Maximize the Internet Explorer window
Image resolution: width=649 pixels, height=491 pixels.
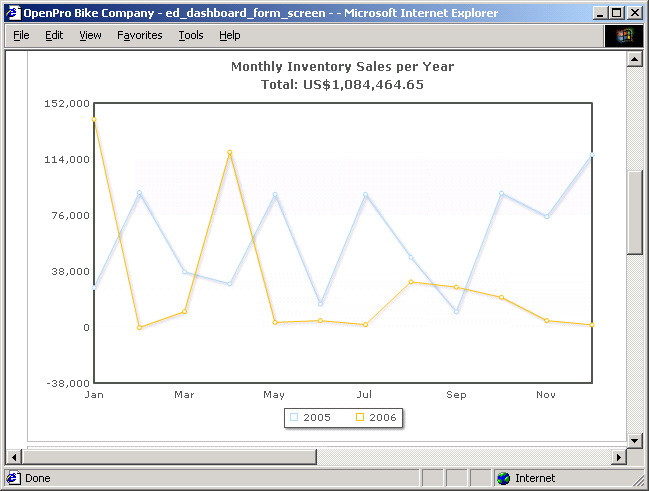pos(616,13)
